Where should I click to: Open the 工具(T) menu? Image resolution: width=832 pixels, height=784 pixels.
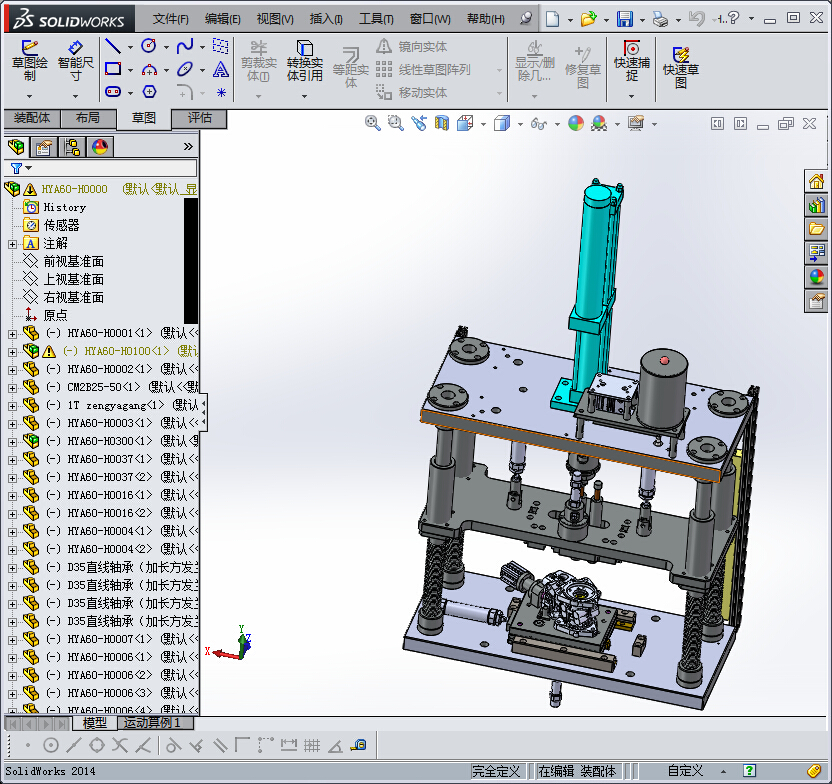376,19
